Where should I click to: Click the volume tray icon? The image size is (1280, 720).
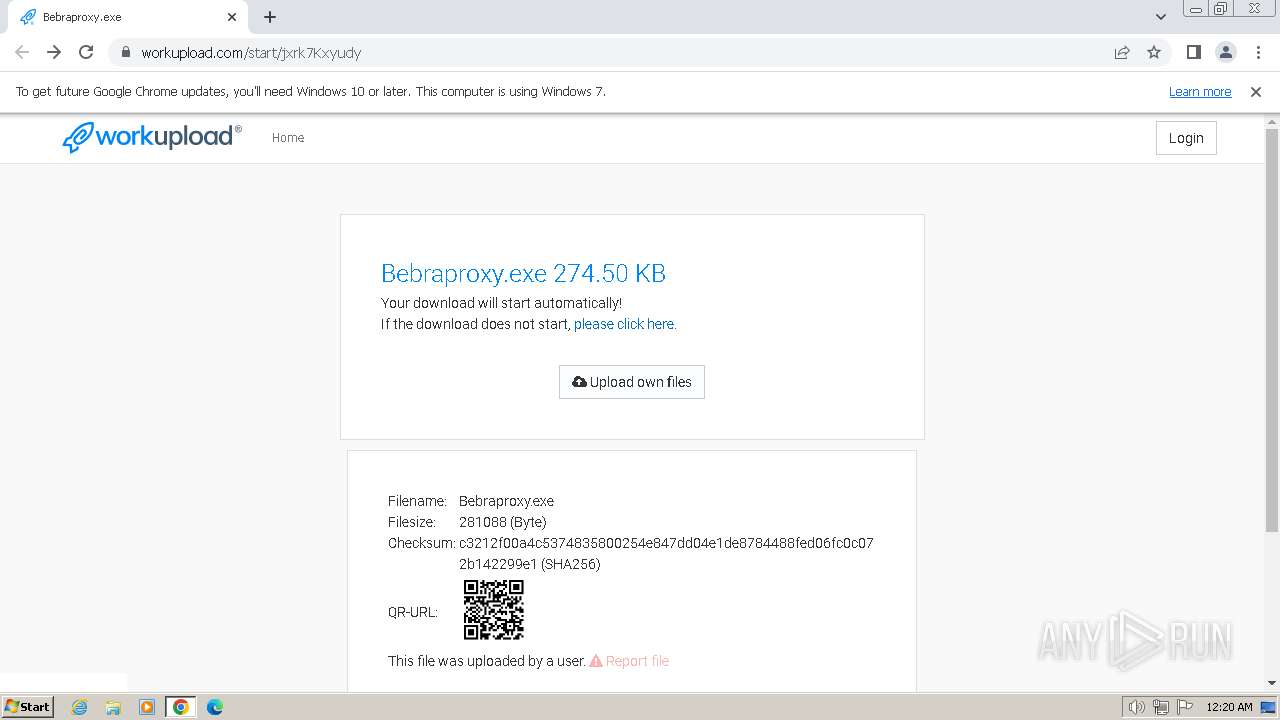[x=1136, y=707]
